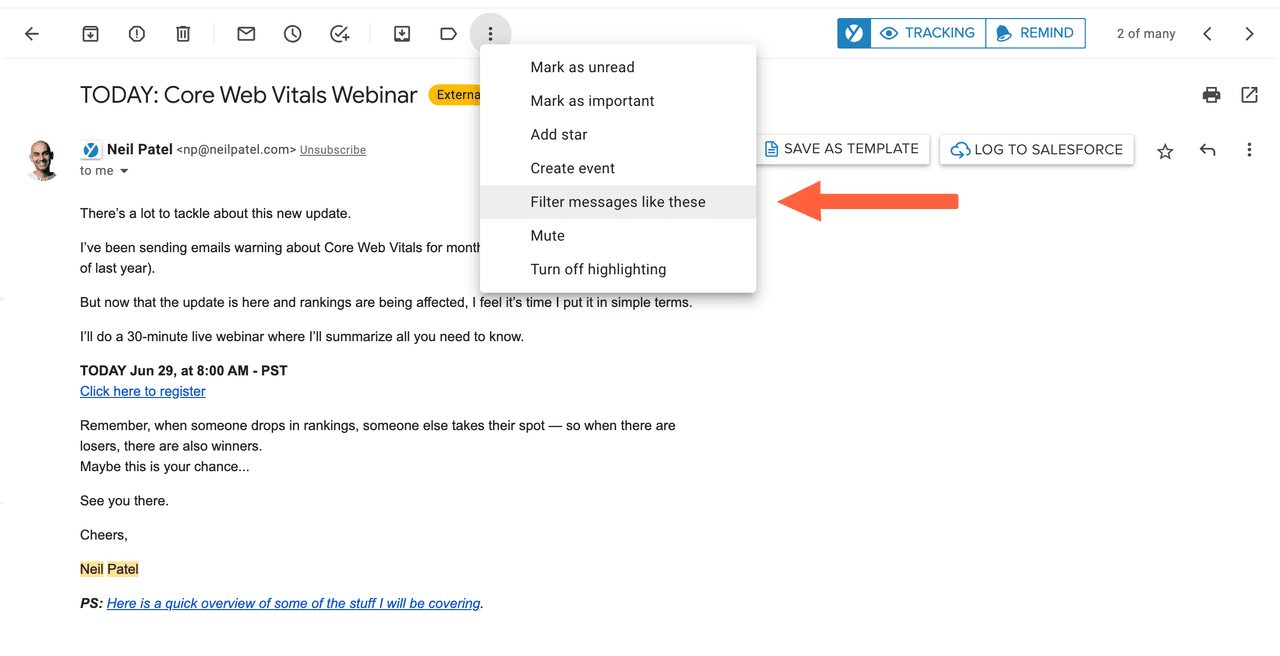1280x656 pixels.
Task: Go to the next email with the right chevron
Action: [x=1249, y=33]
